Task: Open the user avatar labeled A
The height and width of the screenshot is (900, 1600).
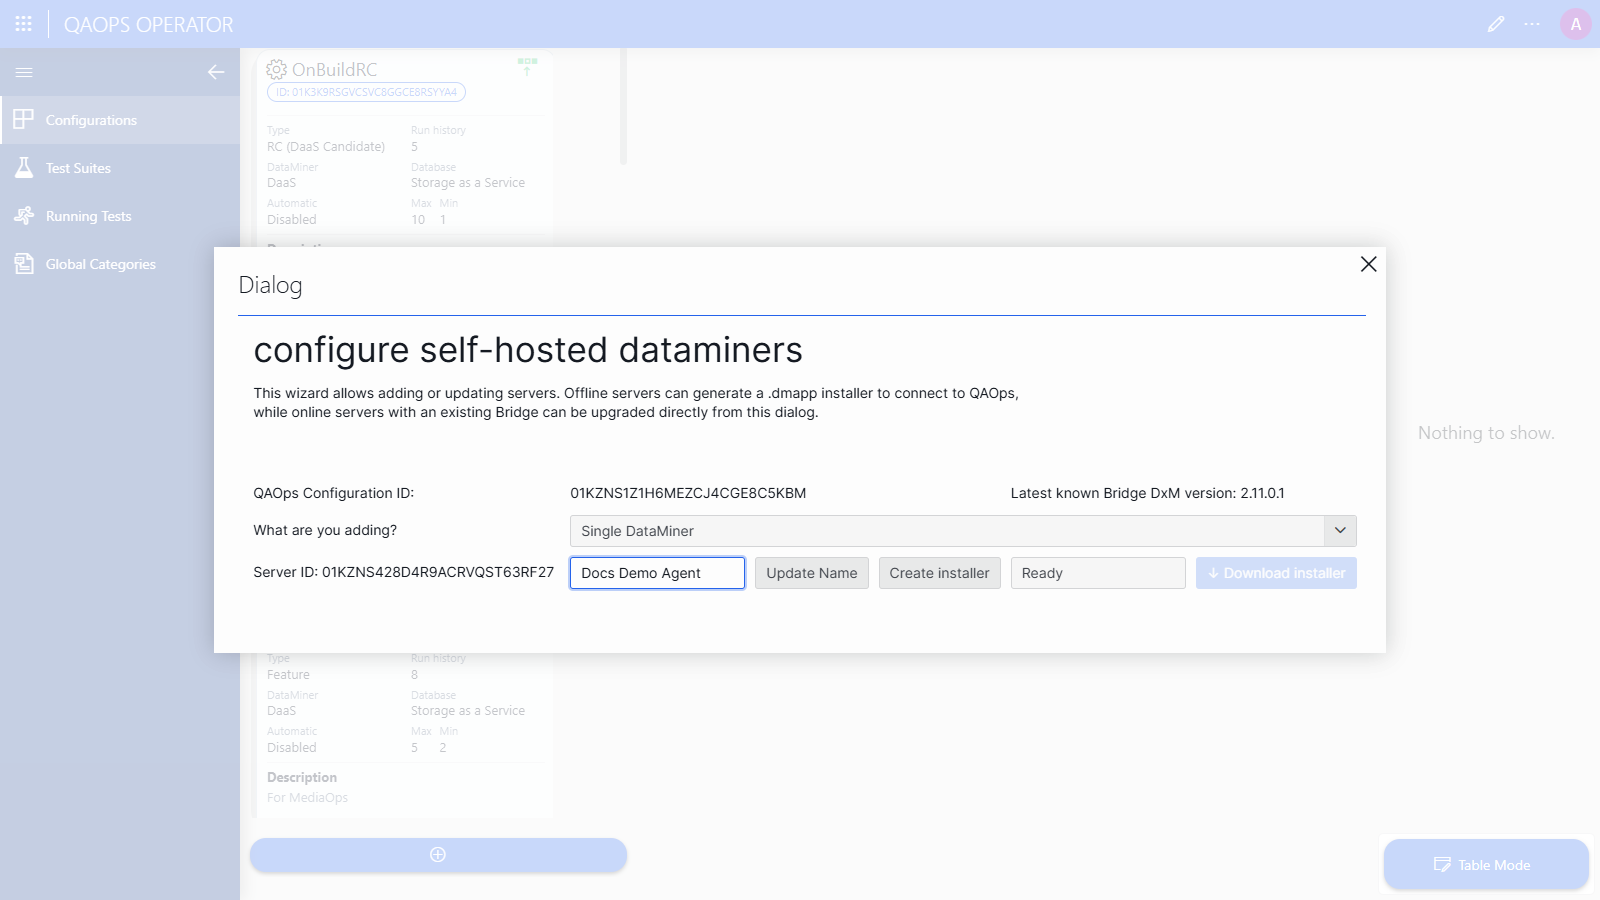Action: click(x=1576, y=24)
